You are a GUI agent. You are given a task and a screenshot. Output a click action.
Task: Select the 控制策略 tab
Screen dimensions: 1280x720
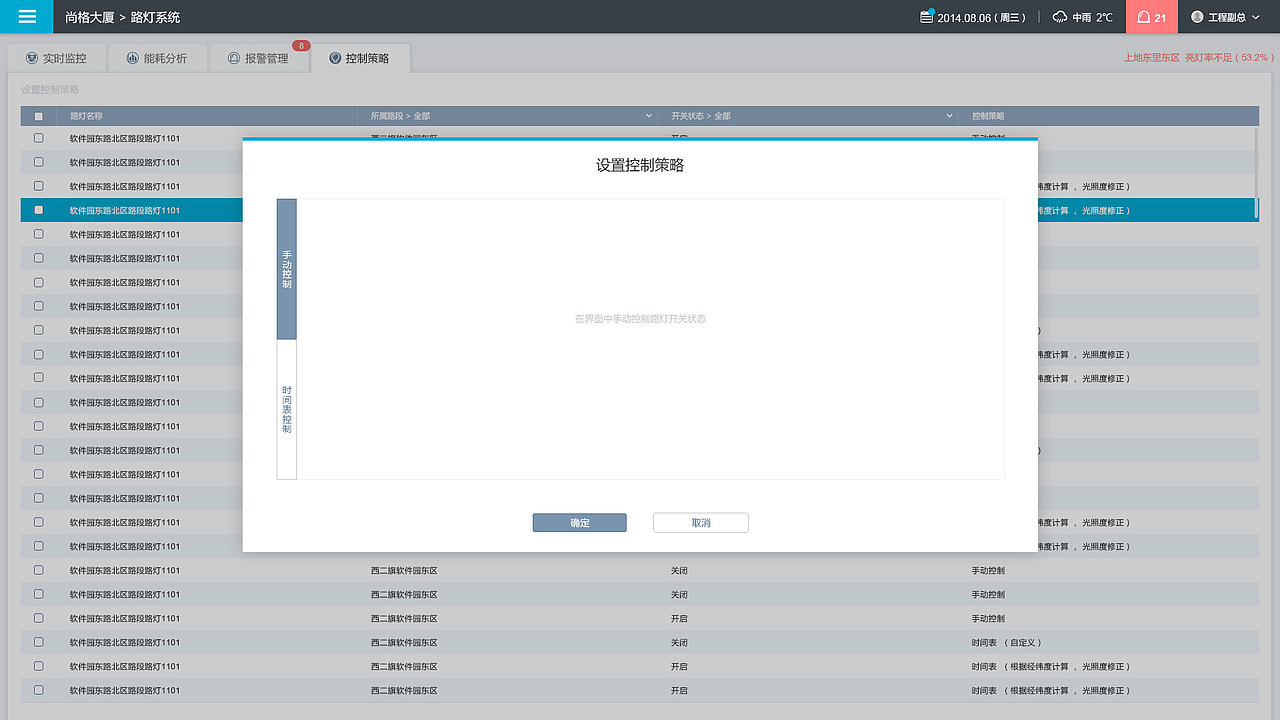coord(360,58)
